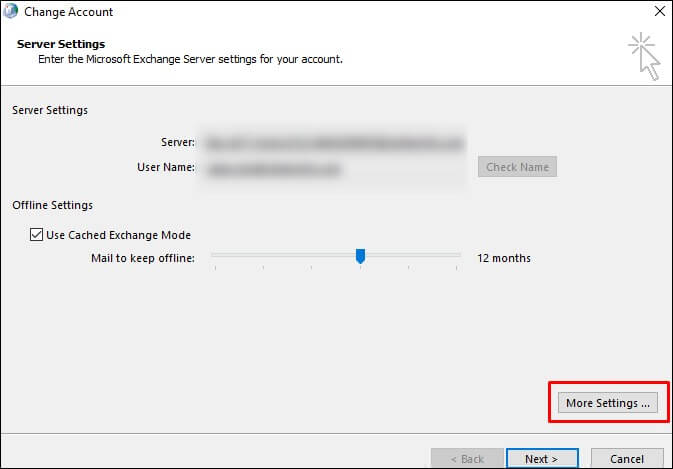Focus the Server input field
Screen dimensions: 673x469
point(335,142)
